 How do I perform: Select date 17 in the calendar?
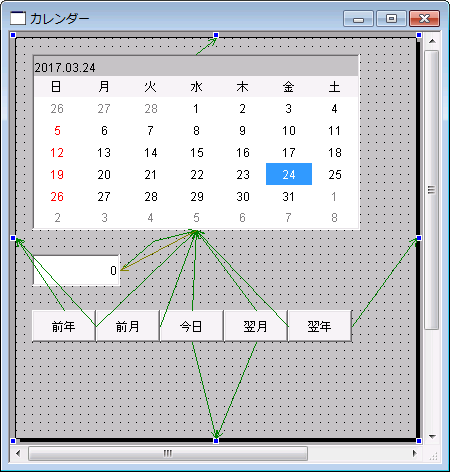point(289,152)
